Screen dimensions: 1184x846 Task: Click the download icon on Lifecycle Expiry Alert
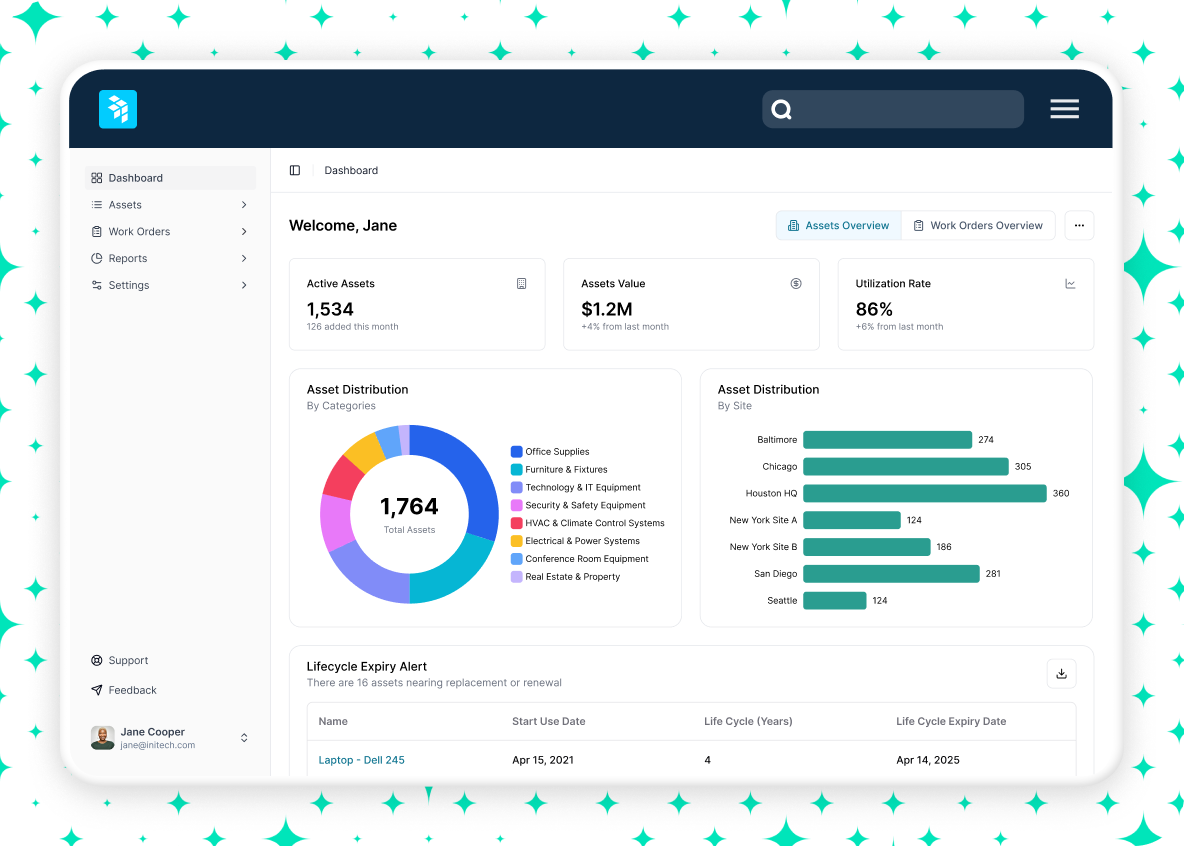[1061, 673]
